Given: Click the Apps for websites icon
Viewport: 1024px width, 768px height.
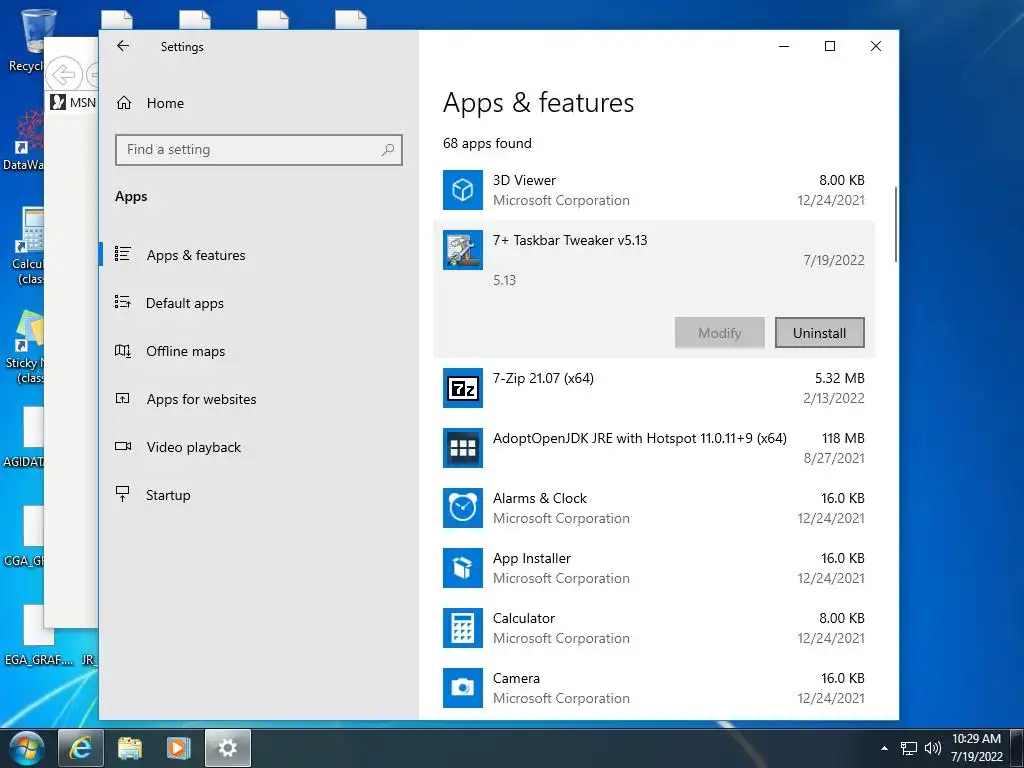Looking at the screenshot, I should pyautogui.click(x=123, y=398).
